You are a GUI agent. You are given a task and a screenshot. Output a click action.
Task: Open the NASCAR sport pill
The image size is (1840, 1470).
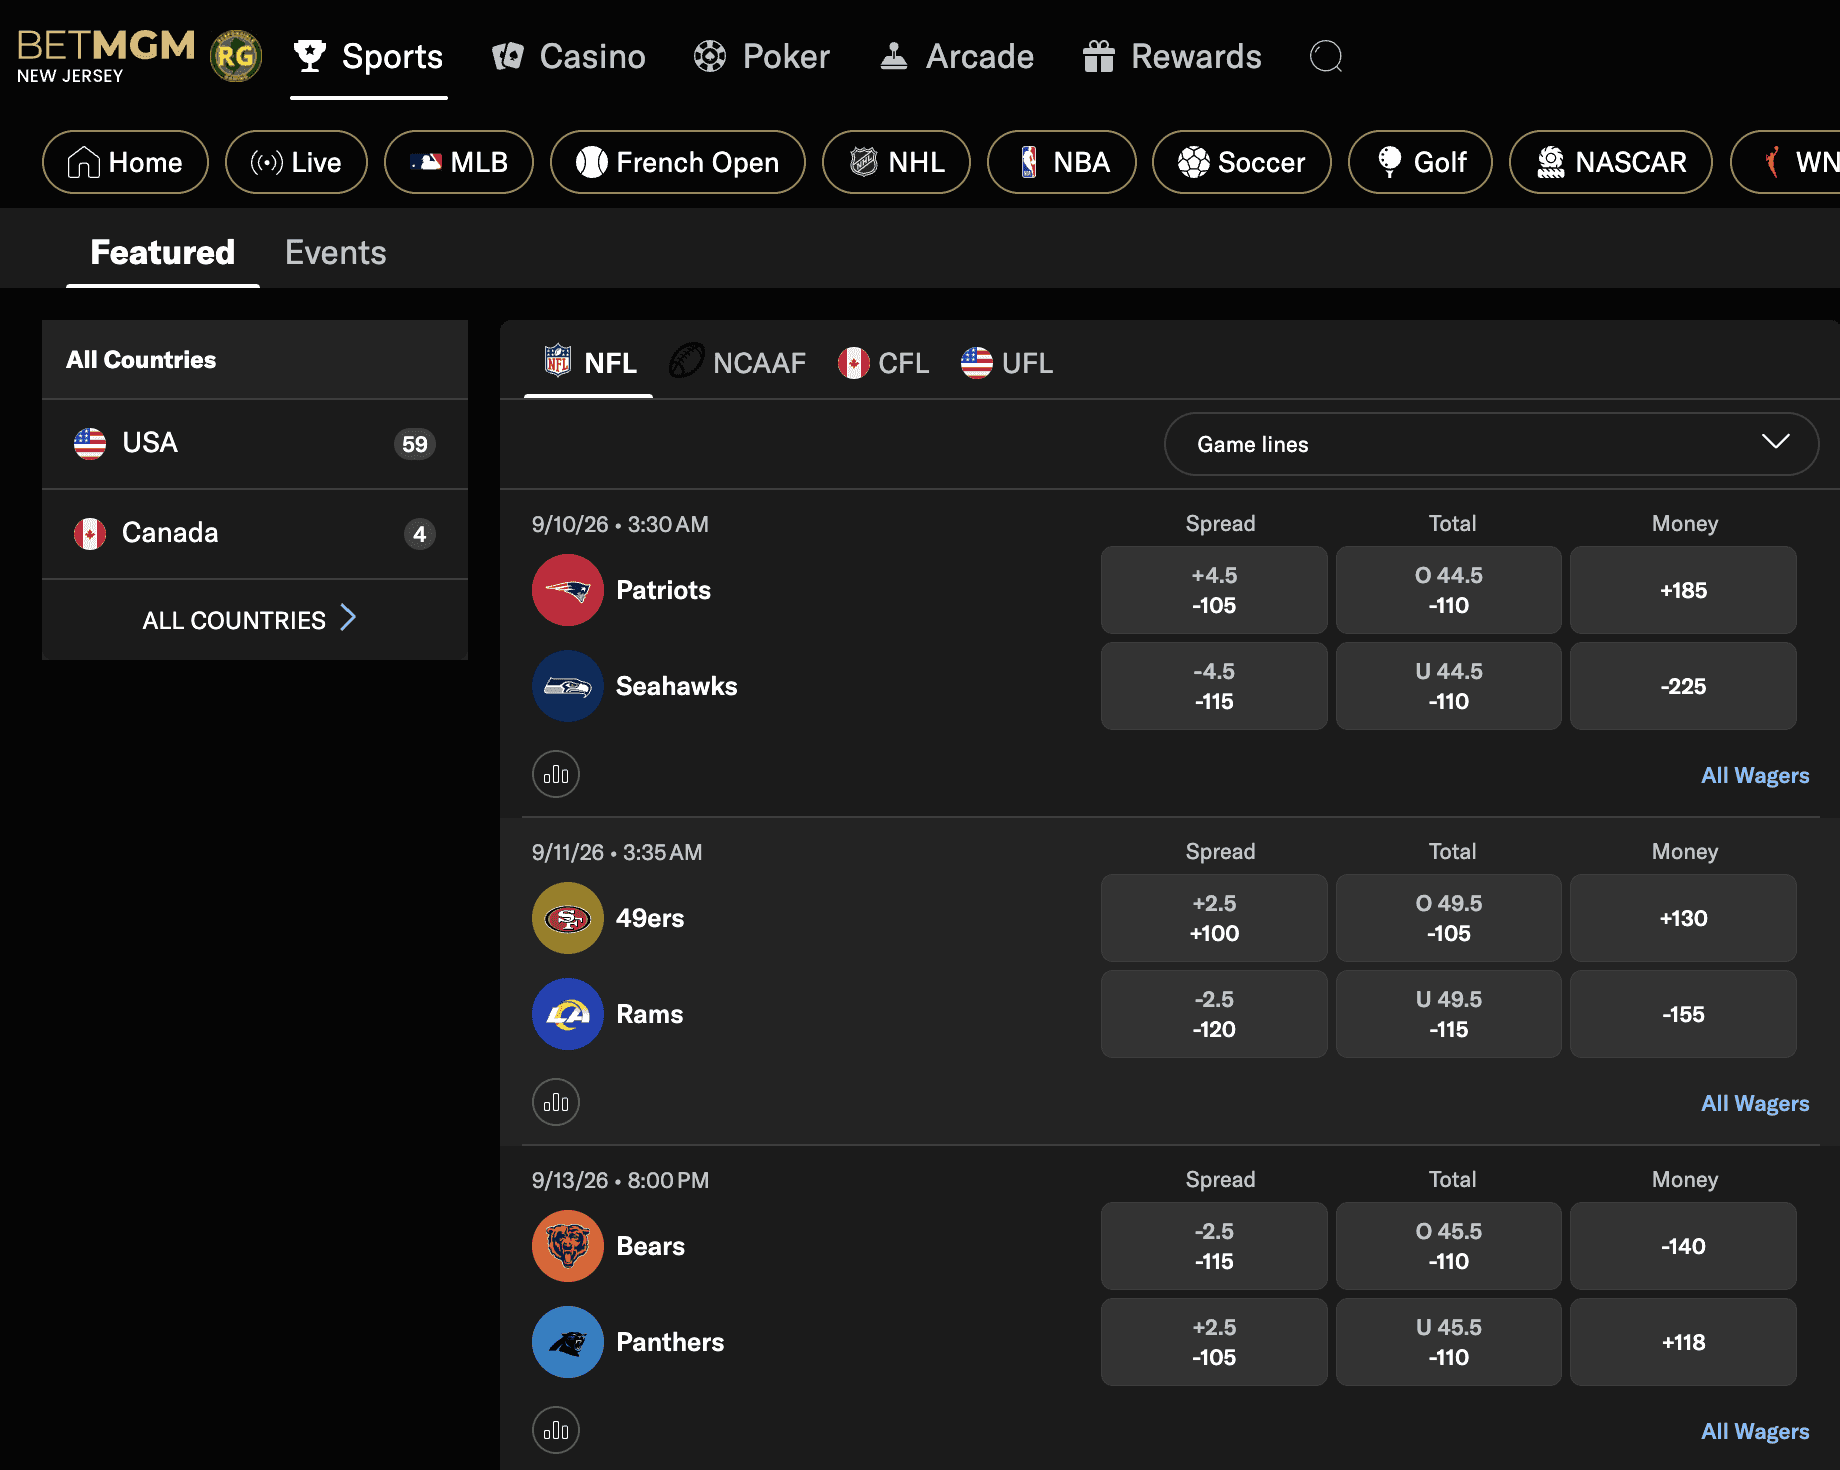pyautogui.click(x=1611, y=162)
